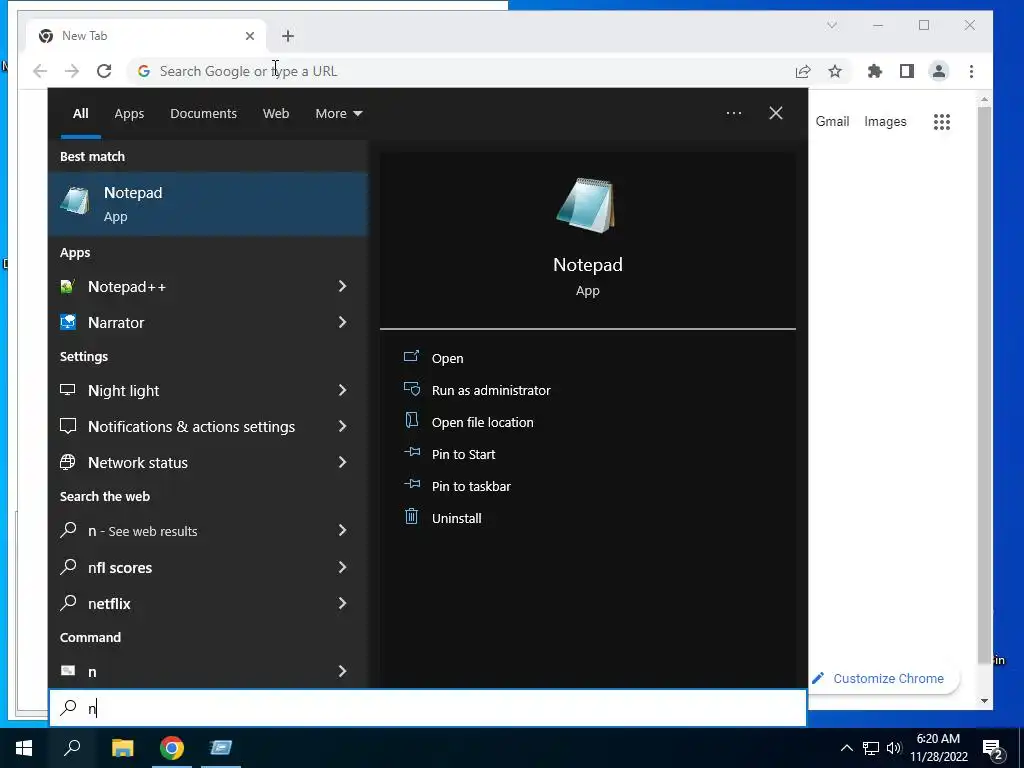The image size is (1024, 768).
Task: Choose Pin to taskbar
Action: 471,486
